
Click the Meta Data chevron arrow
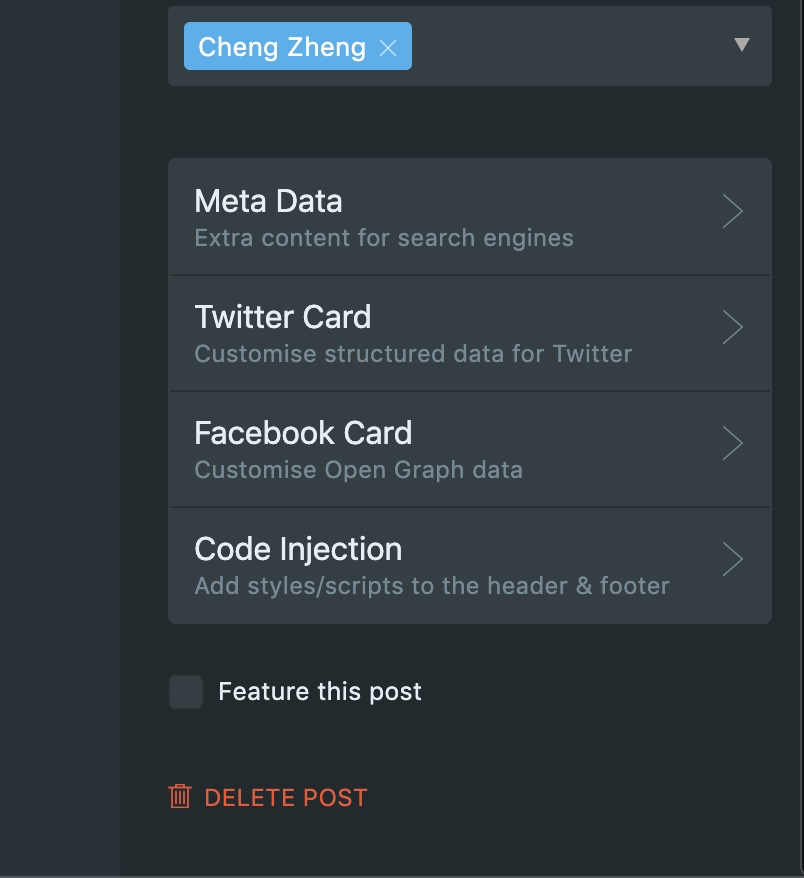[x=732, y=212]
